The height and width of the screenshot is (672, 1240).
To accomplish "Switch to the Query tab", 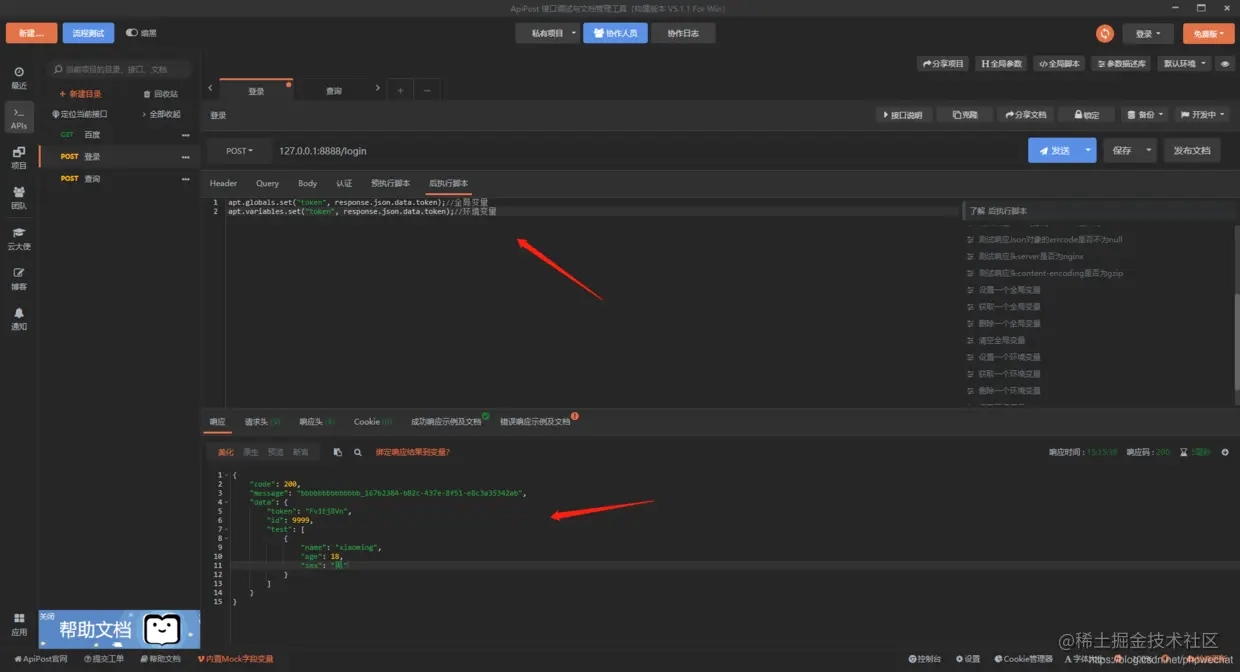I will point(267,184).
